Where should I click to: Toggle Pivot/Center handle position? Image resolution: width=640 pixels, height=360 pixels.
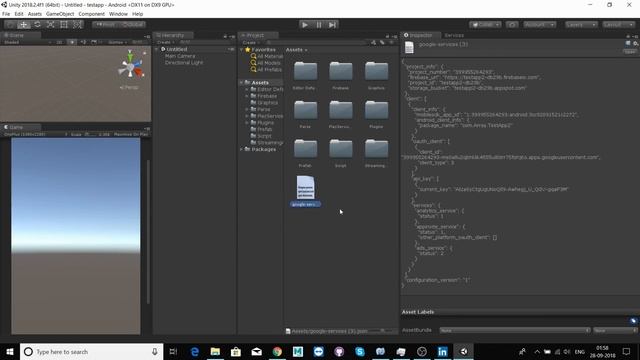pyautogui.click(x=106, y=24)
